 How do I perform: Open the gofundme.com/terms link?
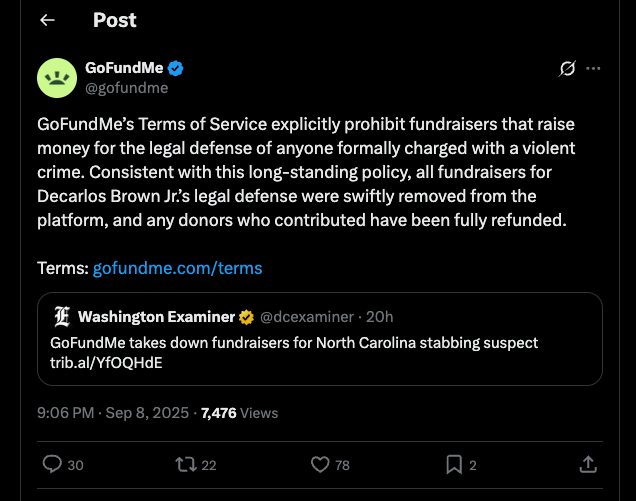click(178, 268)
